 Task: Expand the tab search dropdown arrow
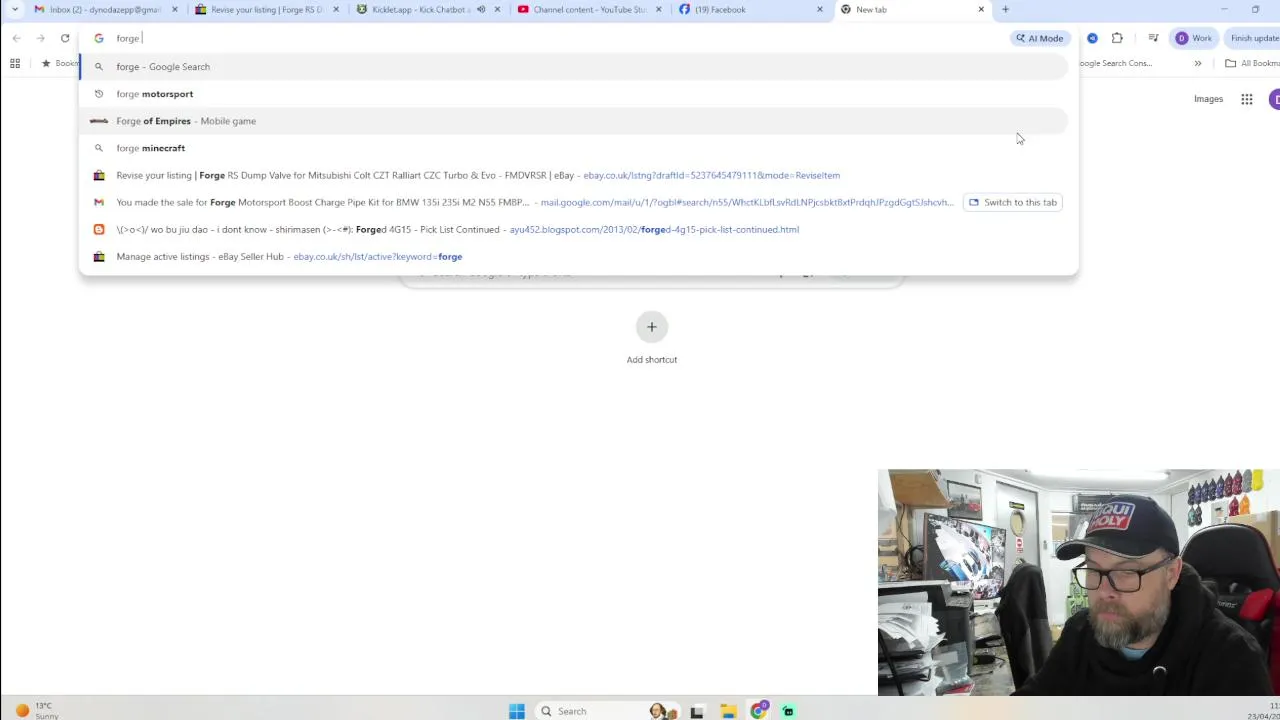click(x=15, y=10)
